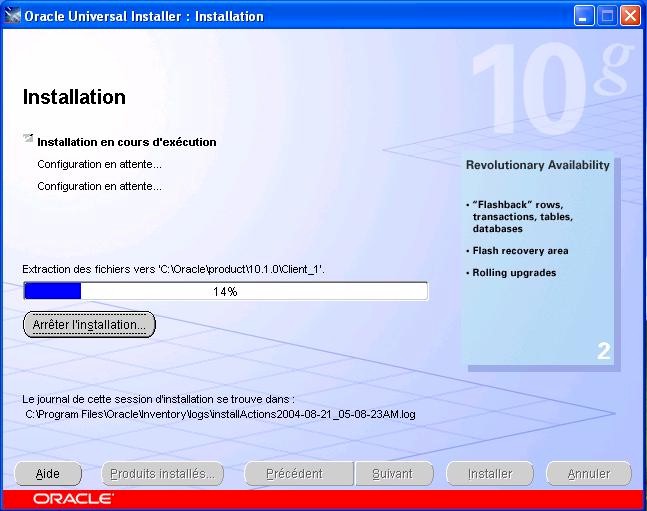
Task: Click the installActions log file path
Action: [220, 413]
